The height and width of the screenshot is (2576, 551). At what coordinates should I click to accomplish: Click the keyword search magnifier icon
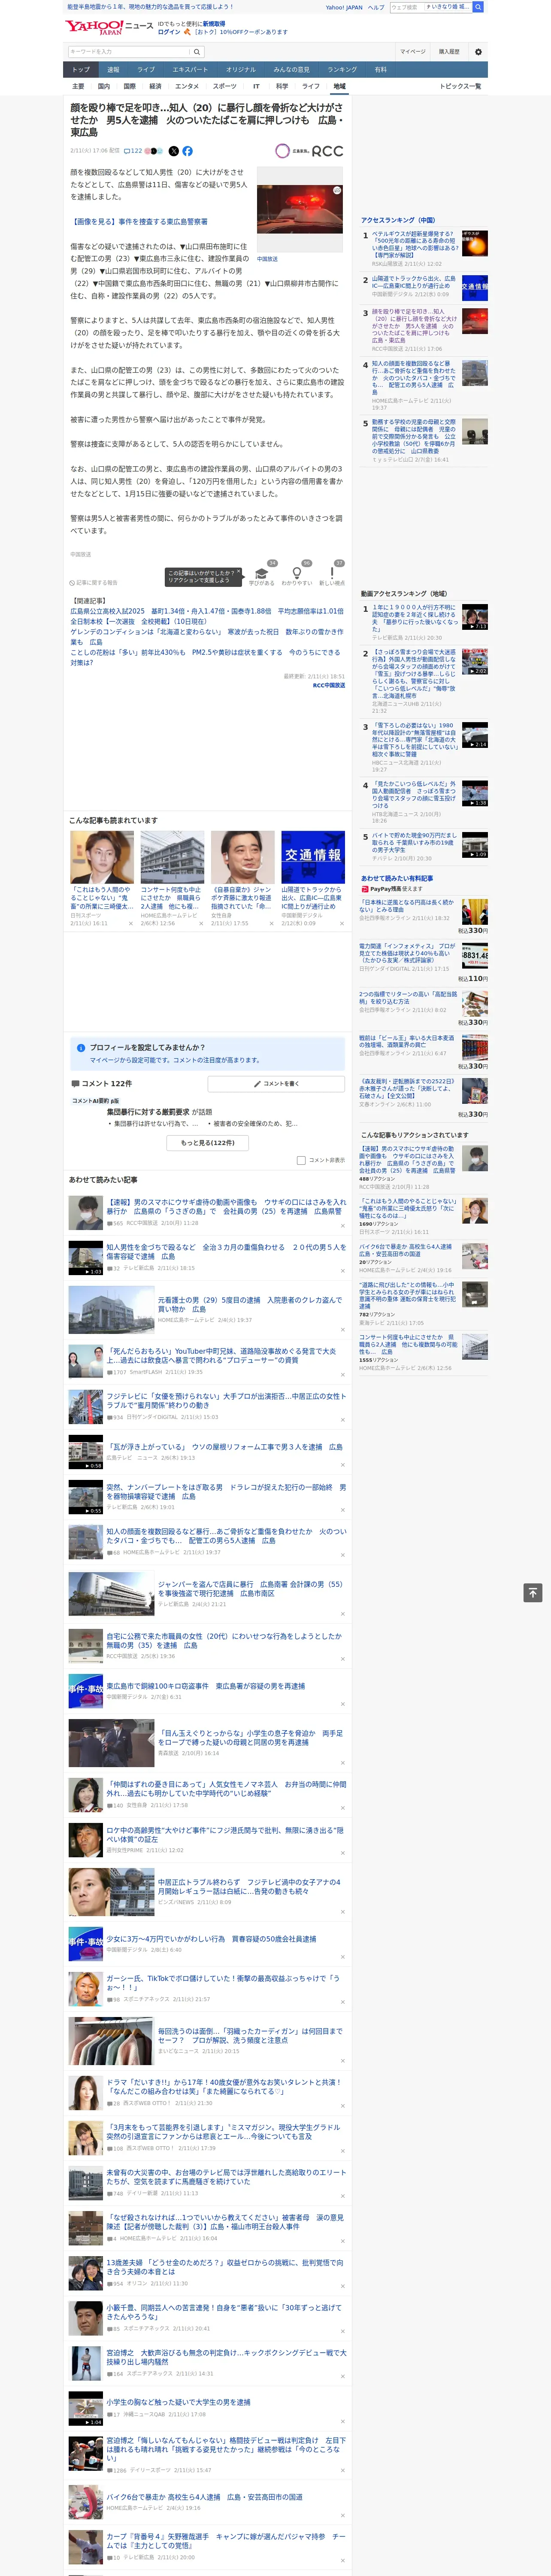tap(197, 52)
